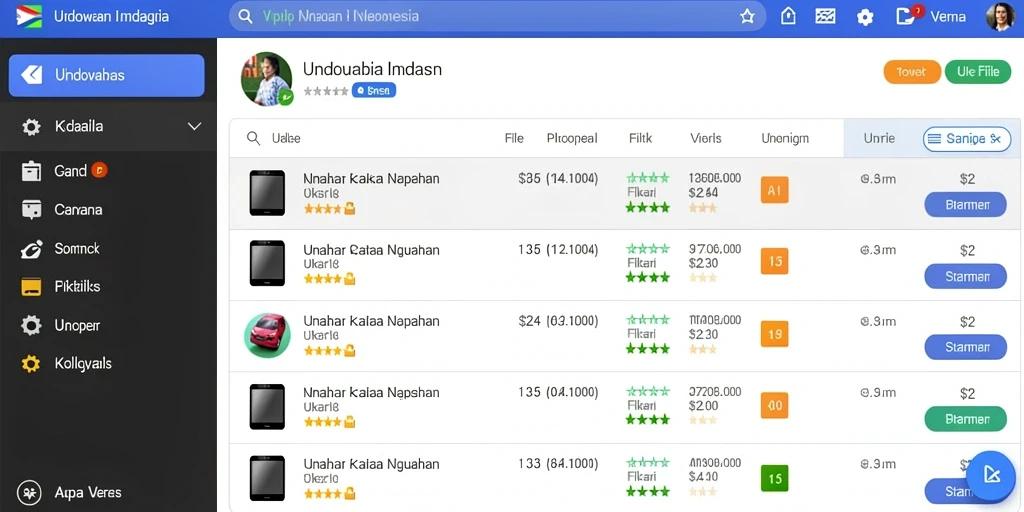This screenshot has height=512, width=1024.
Task: Click the yellow Kollgvails gear icon
Action: pos(31,364)
